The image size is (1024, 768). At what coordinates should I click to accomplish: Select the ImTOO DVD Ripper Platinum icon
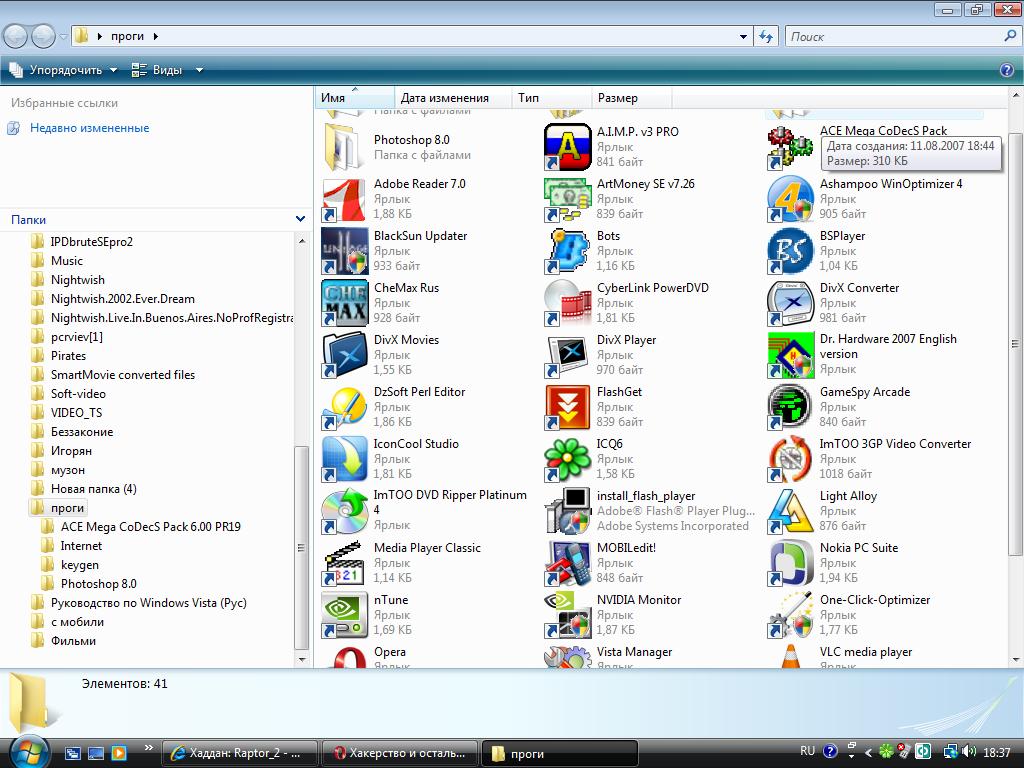coord(344,511)
